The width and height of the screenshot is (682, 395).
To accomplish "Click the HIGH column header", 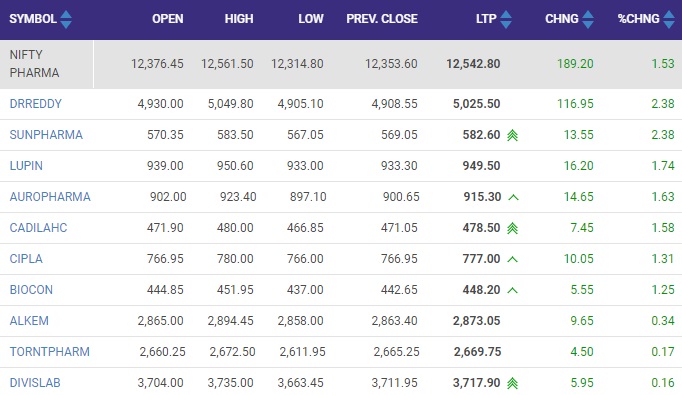I will point(239,19).
